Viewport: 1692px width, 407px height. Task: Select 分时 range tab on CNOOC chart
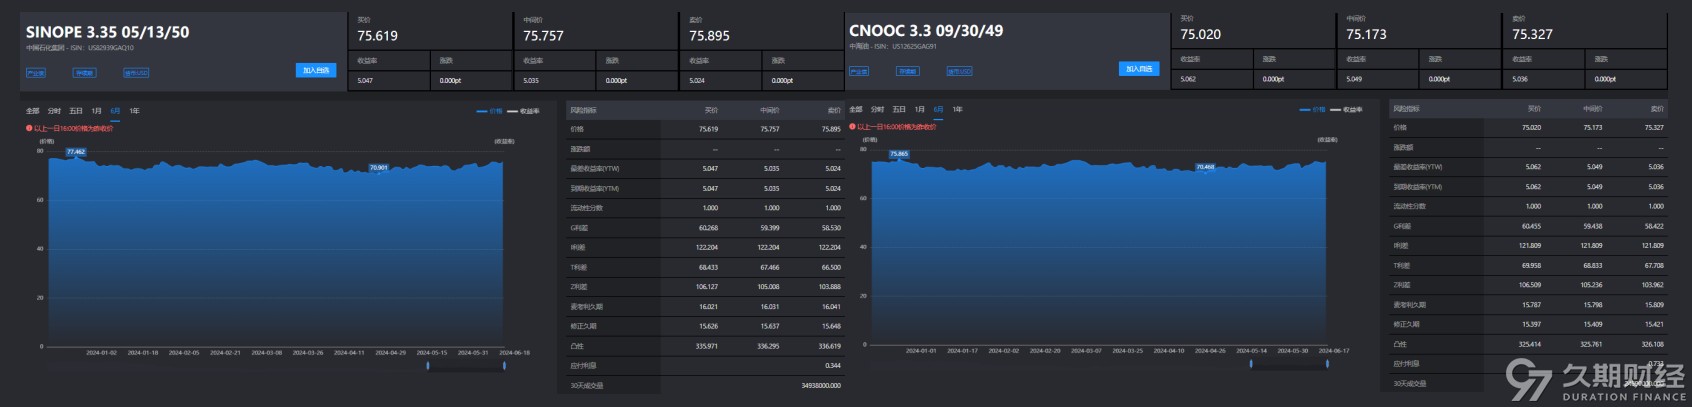tap(877, 109)
